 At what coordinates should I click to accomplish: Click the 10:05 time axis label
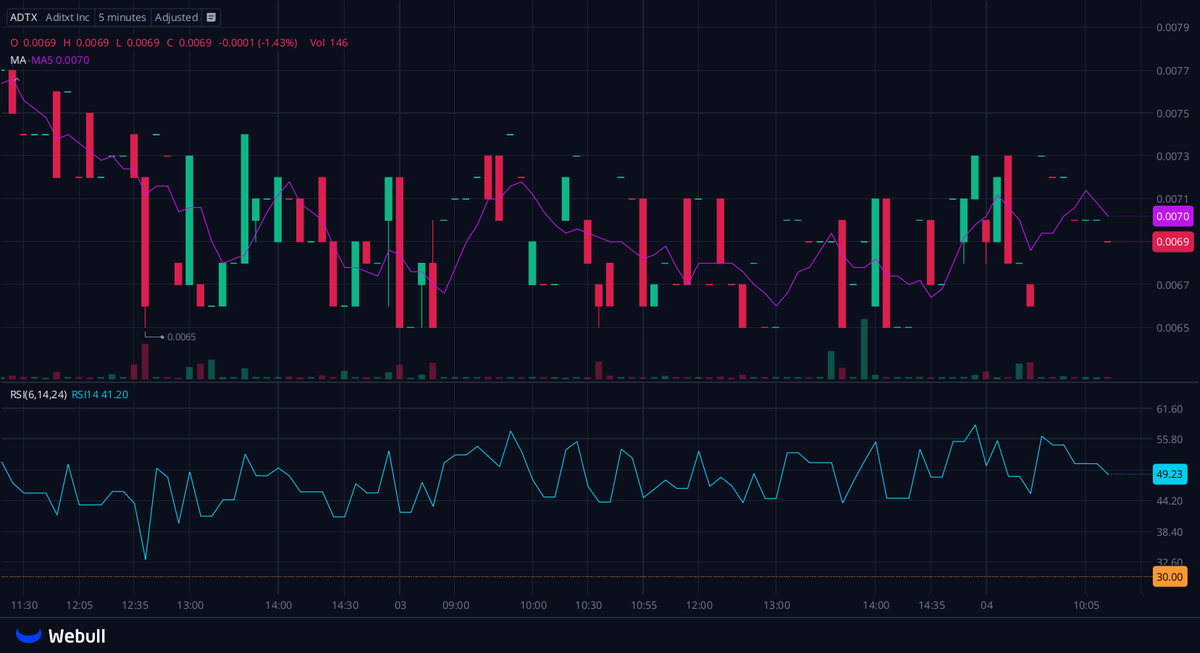(1086, 605)
